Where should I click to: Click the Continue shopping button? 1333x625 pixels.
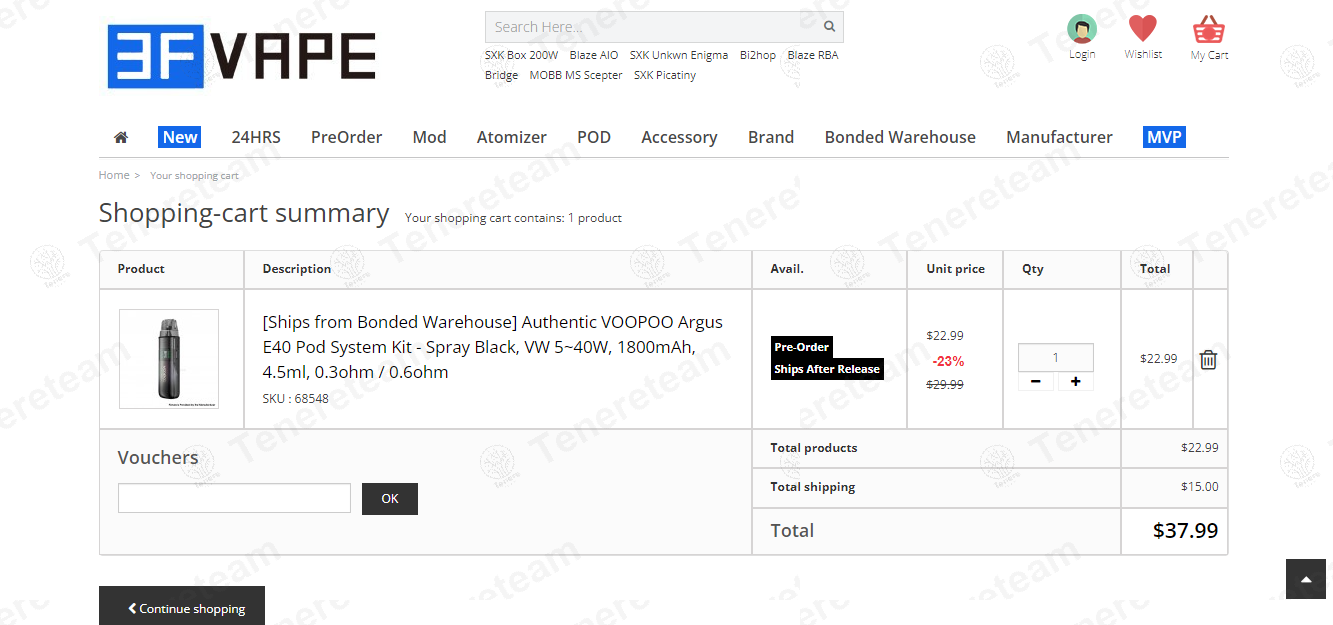(x=182, y=606)
